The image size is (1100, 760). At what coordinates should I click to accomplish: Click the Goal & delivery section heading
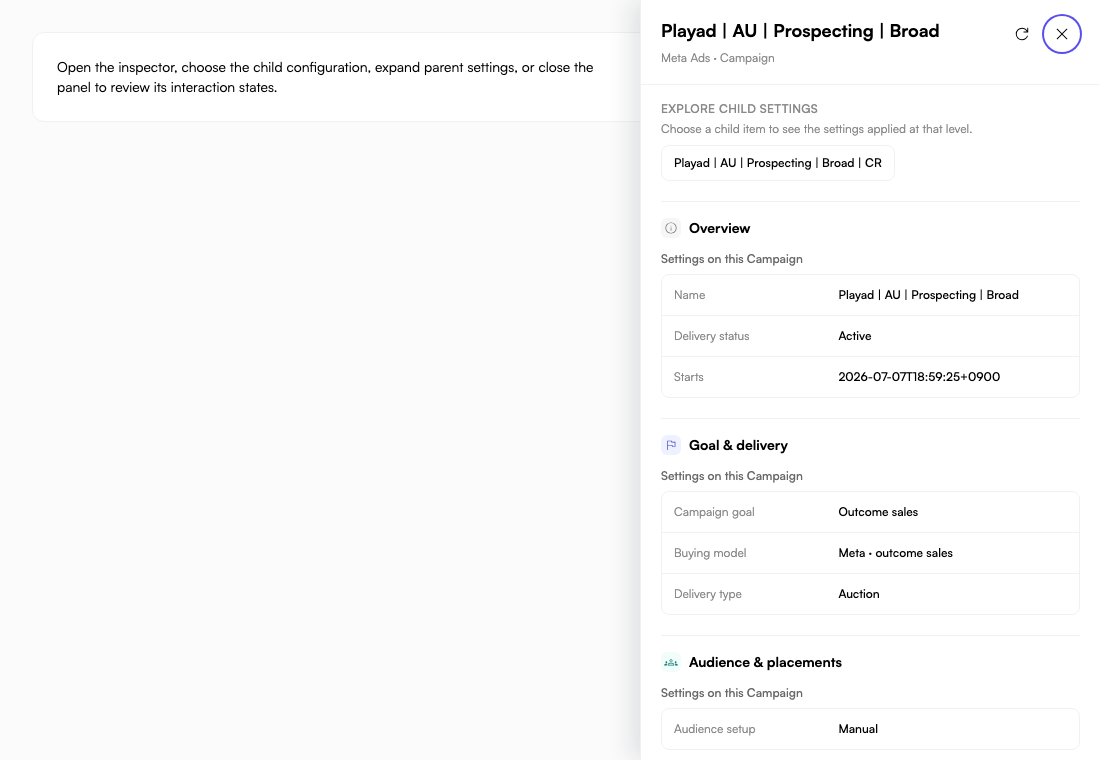point(738,445)
